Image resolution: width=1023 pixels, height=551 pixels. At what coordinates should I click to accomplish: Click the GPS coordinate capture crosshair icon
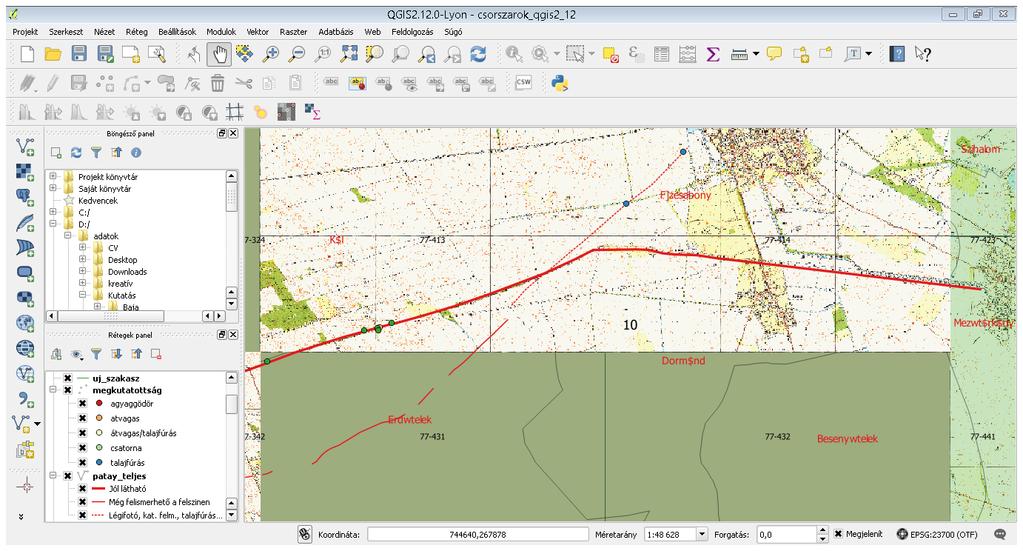click(26, 486)
